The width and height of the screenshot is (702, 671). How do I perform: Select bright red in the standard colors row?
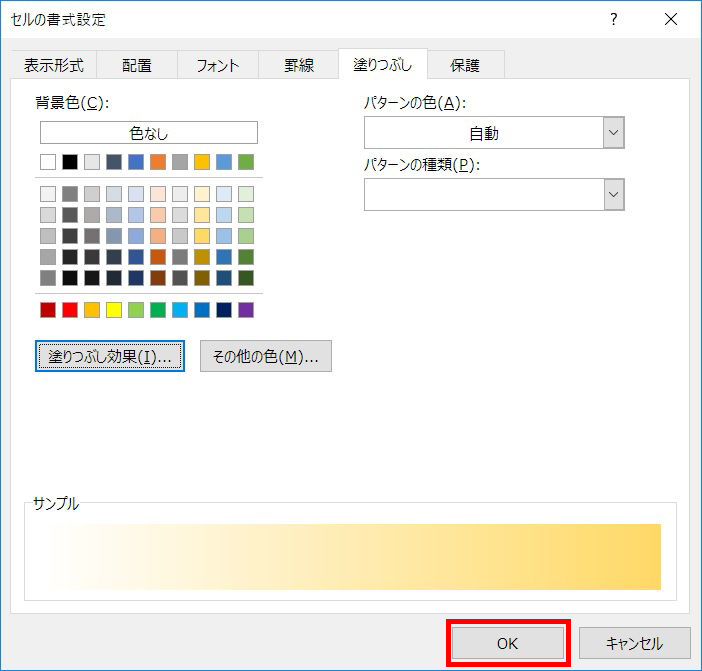(x=70, y=310)
